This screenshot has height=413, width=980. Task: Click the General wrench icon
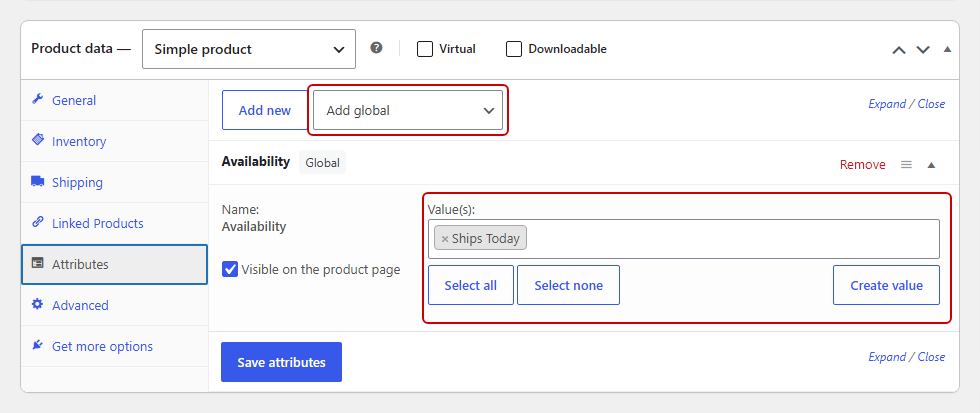[38, 99]
